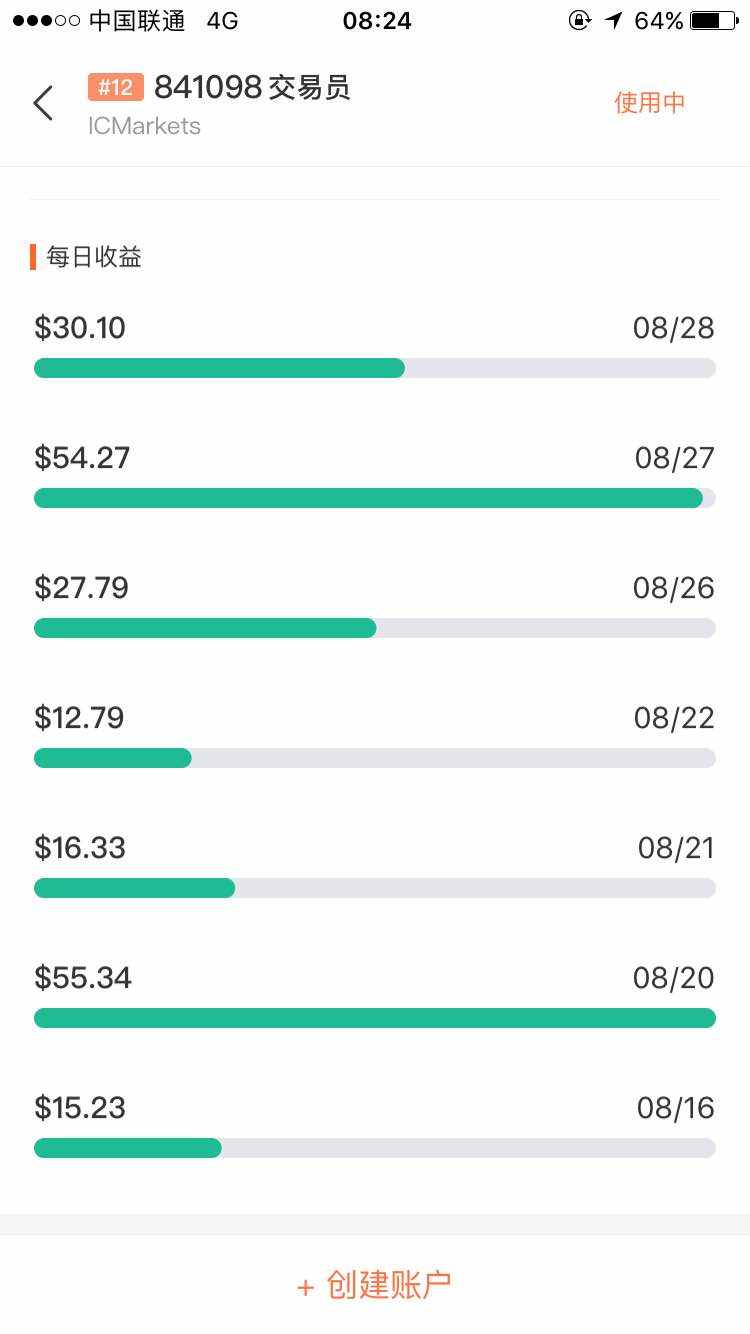Tap the 08/27 $54.27 profit bar
This screenshot has height=1334, width=750.
(x=374, y=498)
